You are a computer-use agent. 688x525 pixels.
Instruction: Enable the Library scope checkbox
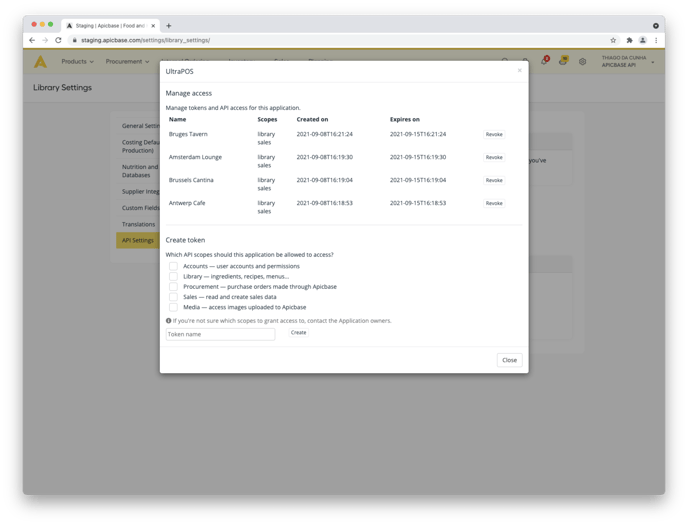click(x=173, y=276)
